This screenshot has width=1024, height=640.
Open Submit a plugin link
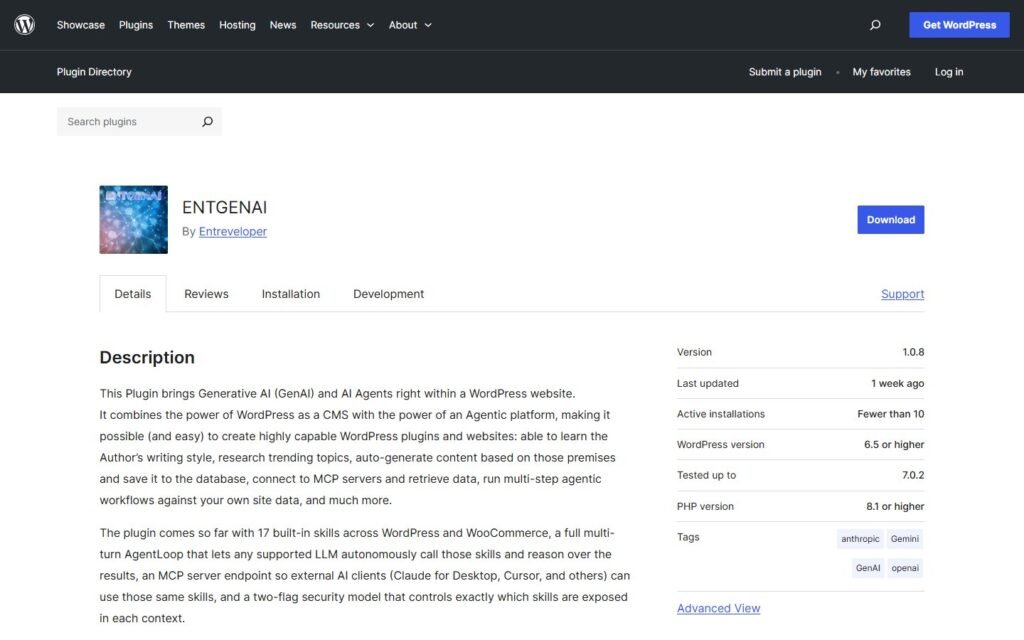[785, 72]
